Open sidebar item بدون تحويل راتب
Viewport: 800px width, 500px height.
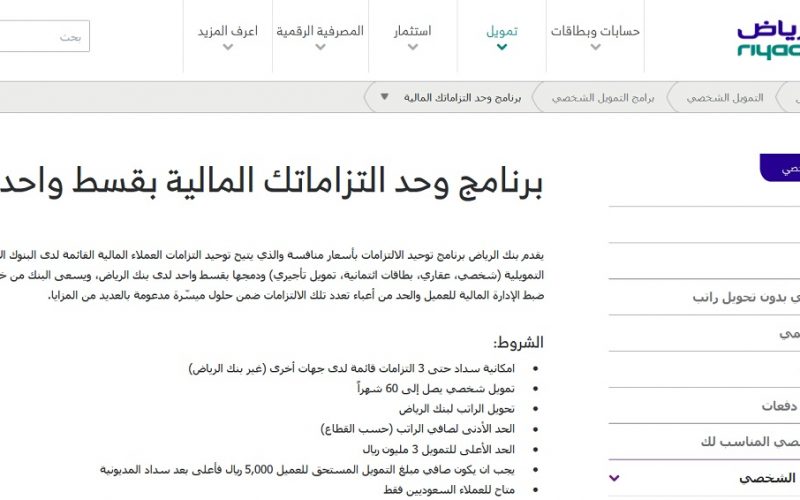pyautogui.click(x=745, y=297)
